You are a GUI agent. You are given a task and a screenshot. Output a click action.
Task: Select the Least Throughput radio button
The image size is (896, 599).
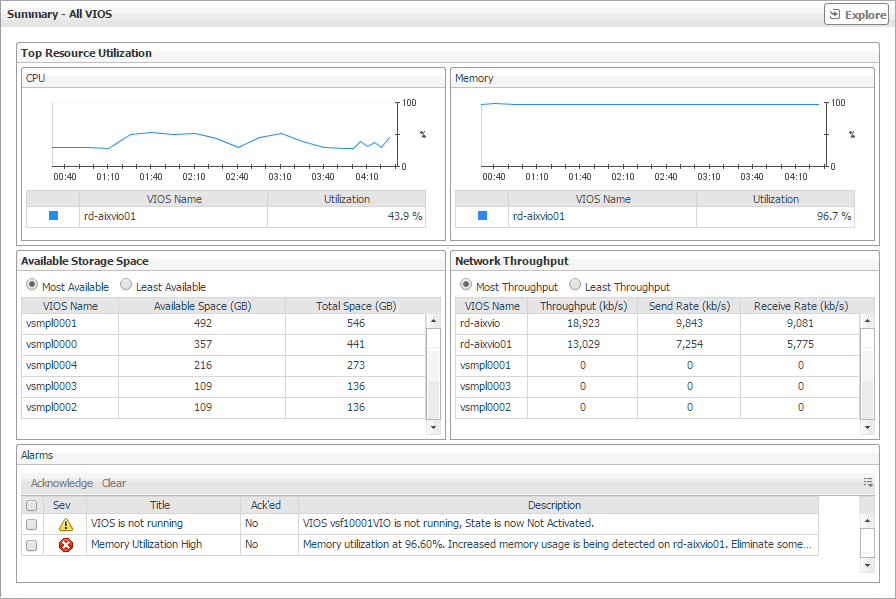[575, 286]
